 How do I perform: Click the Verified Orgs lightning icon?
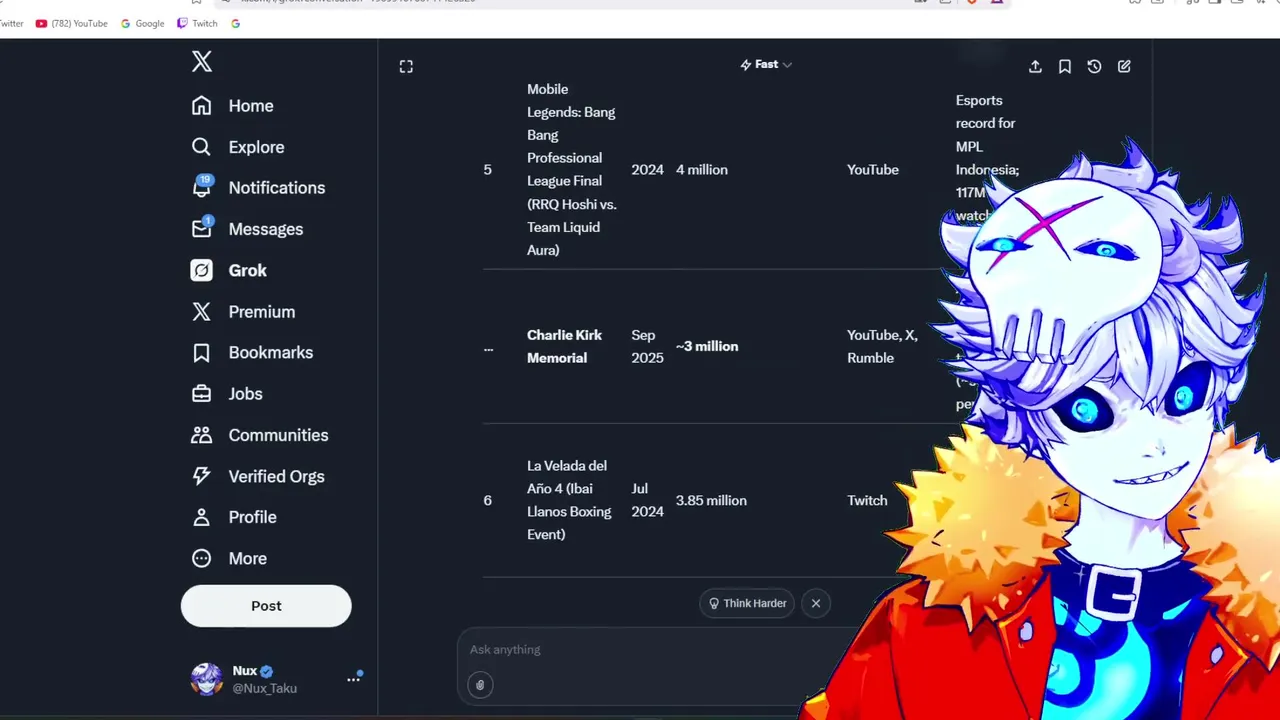click(x=202, y=477)
